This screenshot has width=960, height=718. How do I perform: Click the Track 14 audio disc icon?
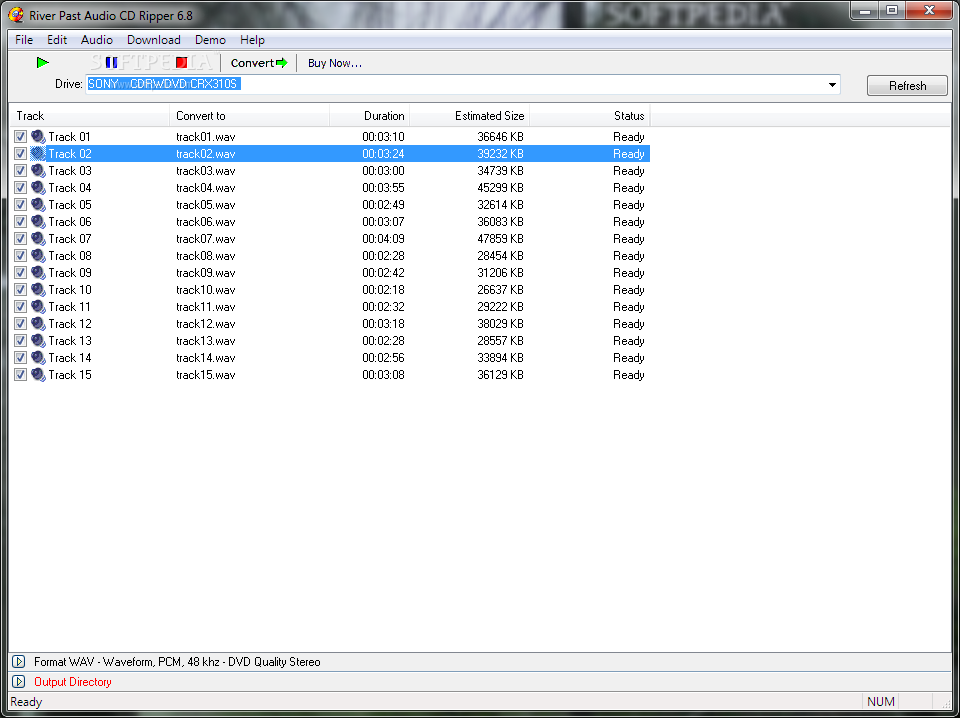(38, 357)
